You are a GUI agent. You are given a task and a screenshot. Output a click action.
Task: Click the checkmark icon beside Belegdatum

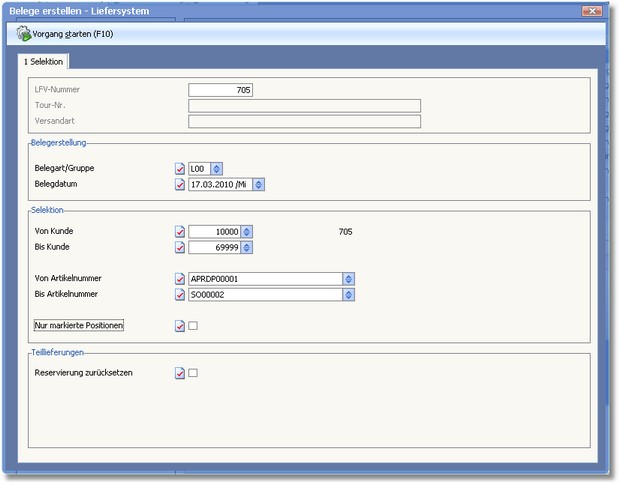180,185
